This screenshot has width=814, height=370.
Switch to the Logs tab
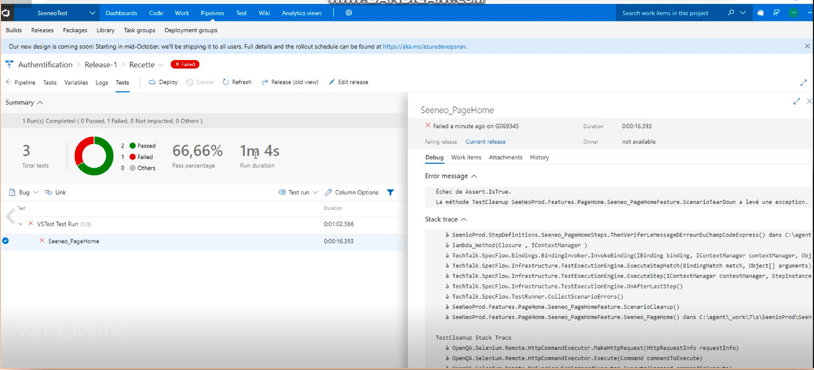point(102,82)
